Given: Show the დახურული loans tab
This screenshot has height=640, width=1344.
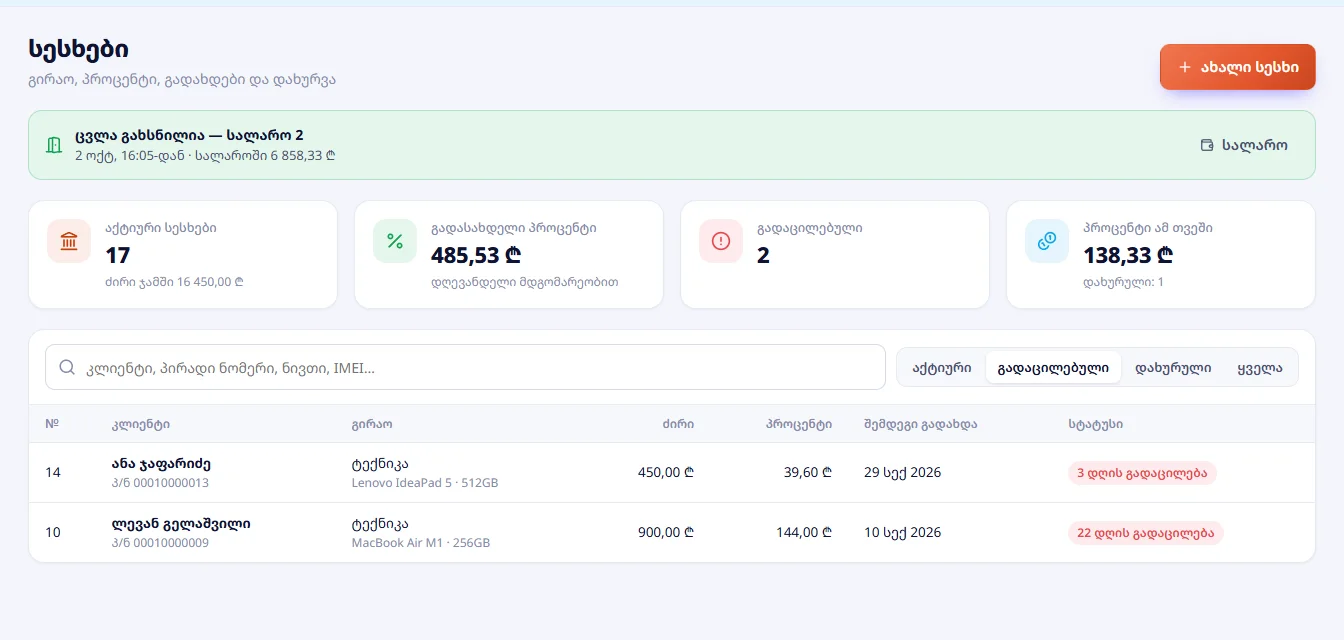Looking at the screenshot, I should pyautogui.click(x=1173, y=367).
